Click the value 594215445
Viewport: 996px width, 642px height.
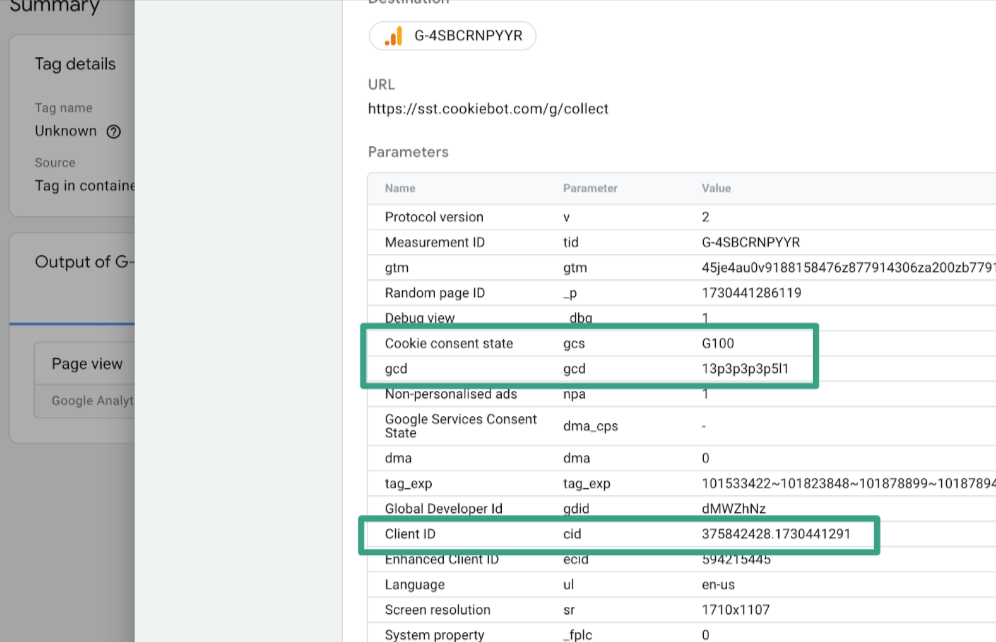(x=736, y=559)
